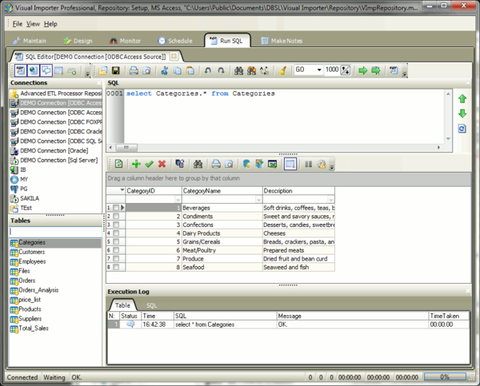
Task: Click the green checkmark post changes icon
Action: (149, 164)
